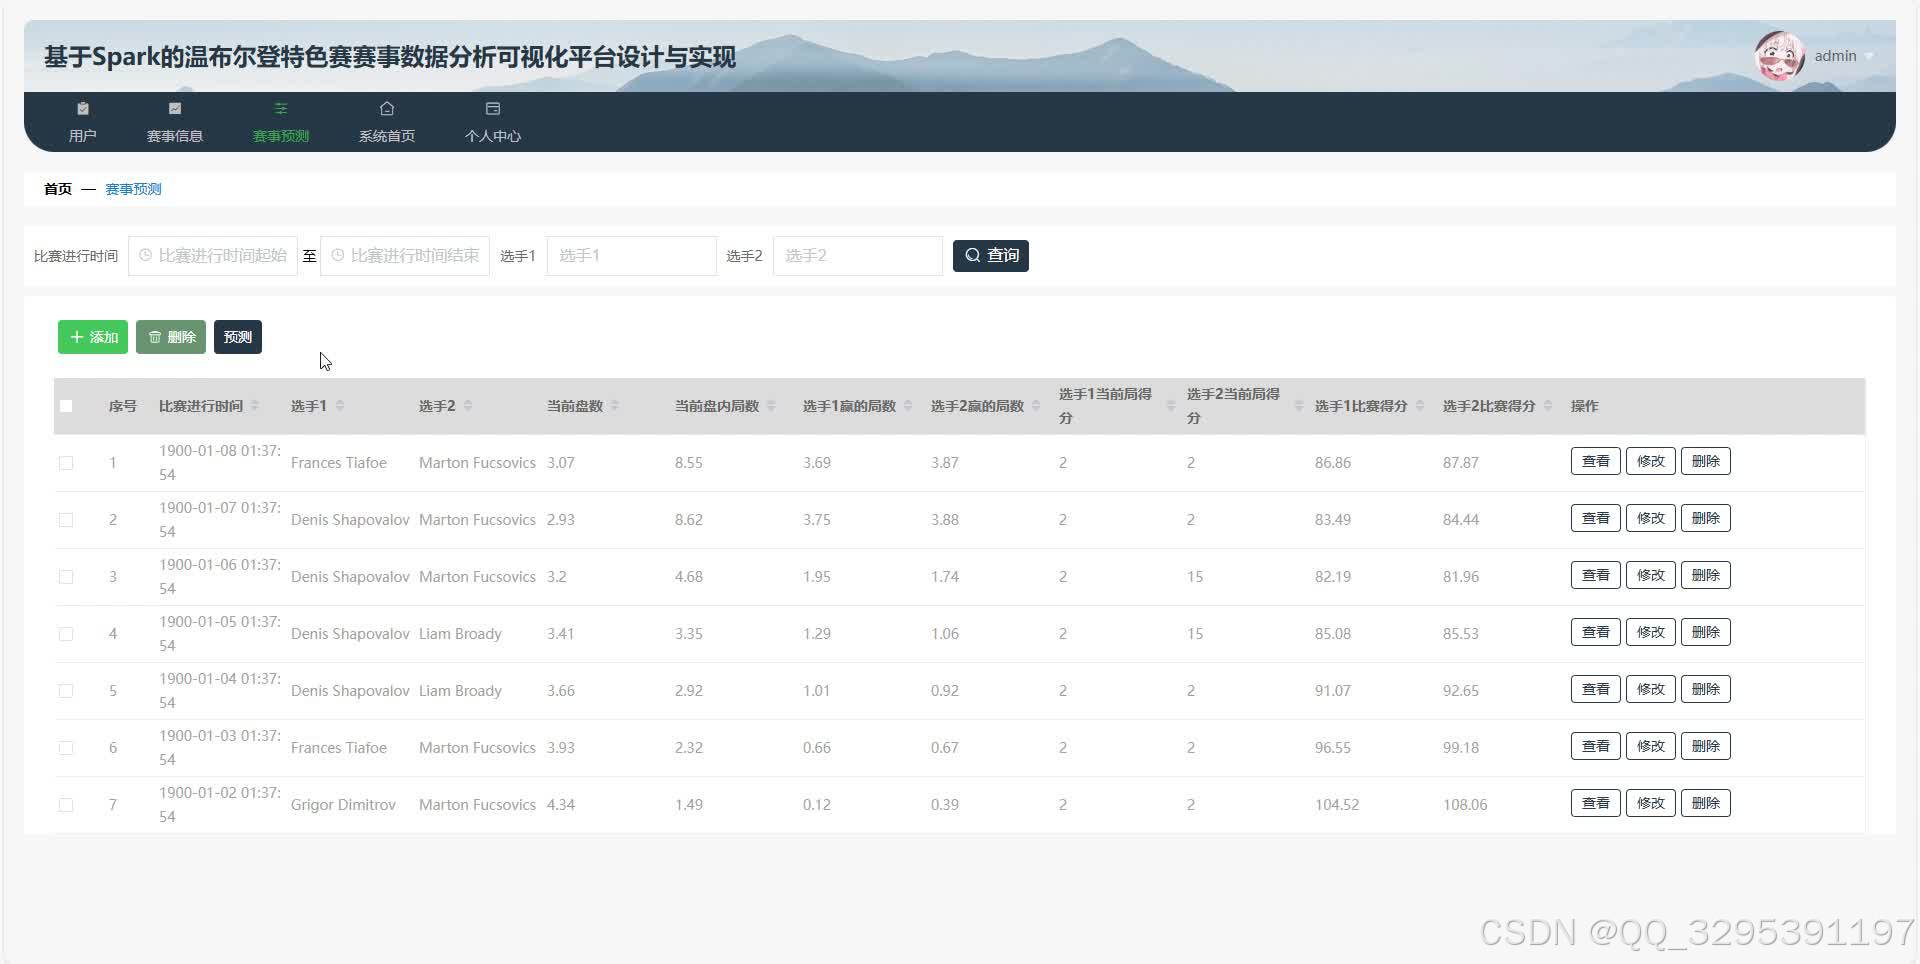Open 个人中心 panel icon
This screenshot has height=964, width=1920.
pyautogui.click(x=493, y=109)
